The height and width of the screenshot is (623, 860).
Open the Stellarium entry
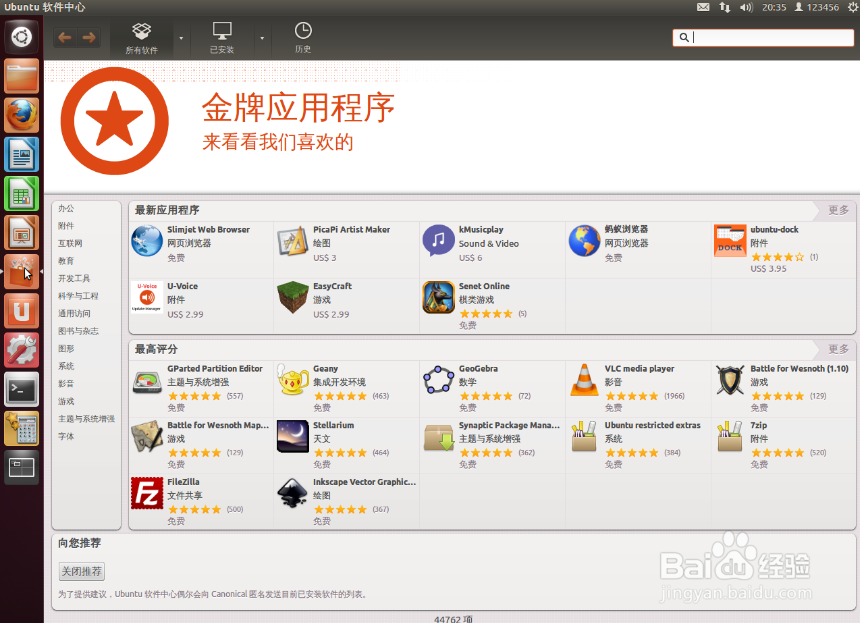[293, 436]
